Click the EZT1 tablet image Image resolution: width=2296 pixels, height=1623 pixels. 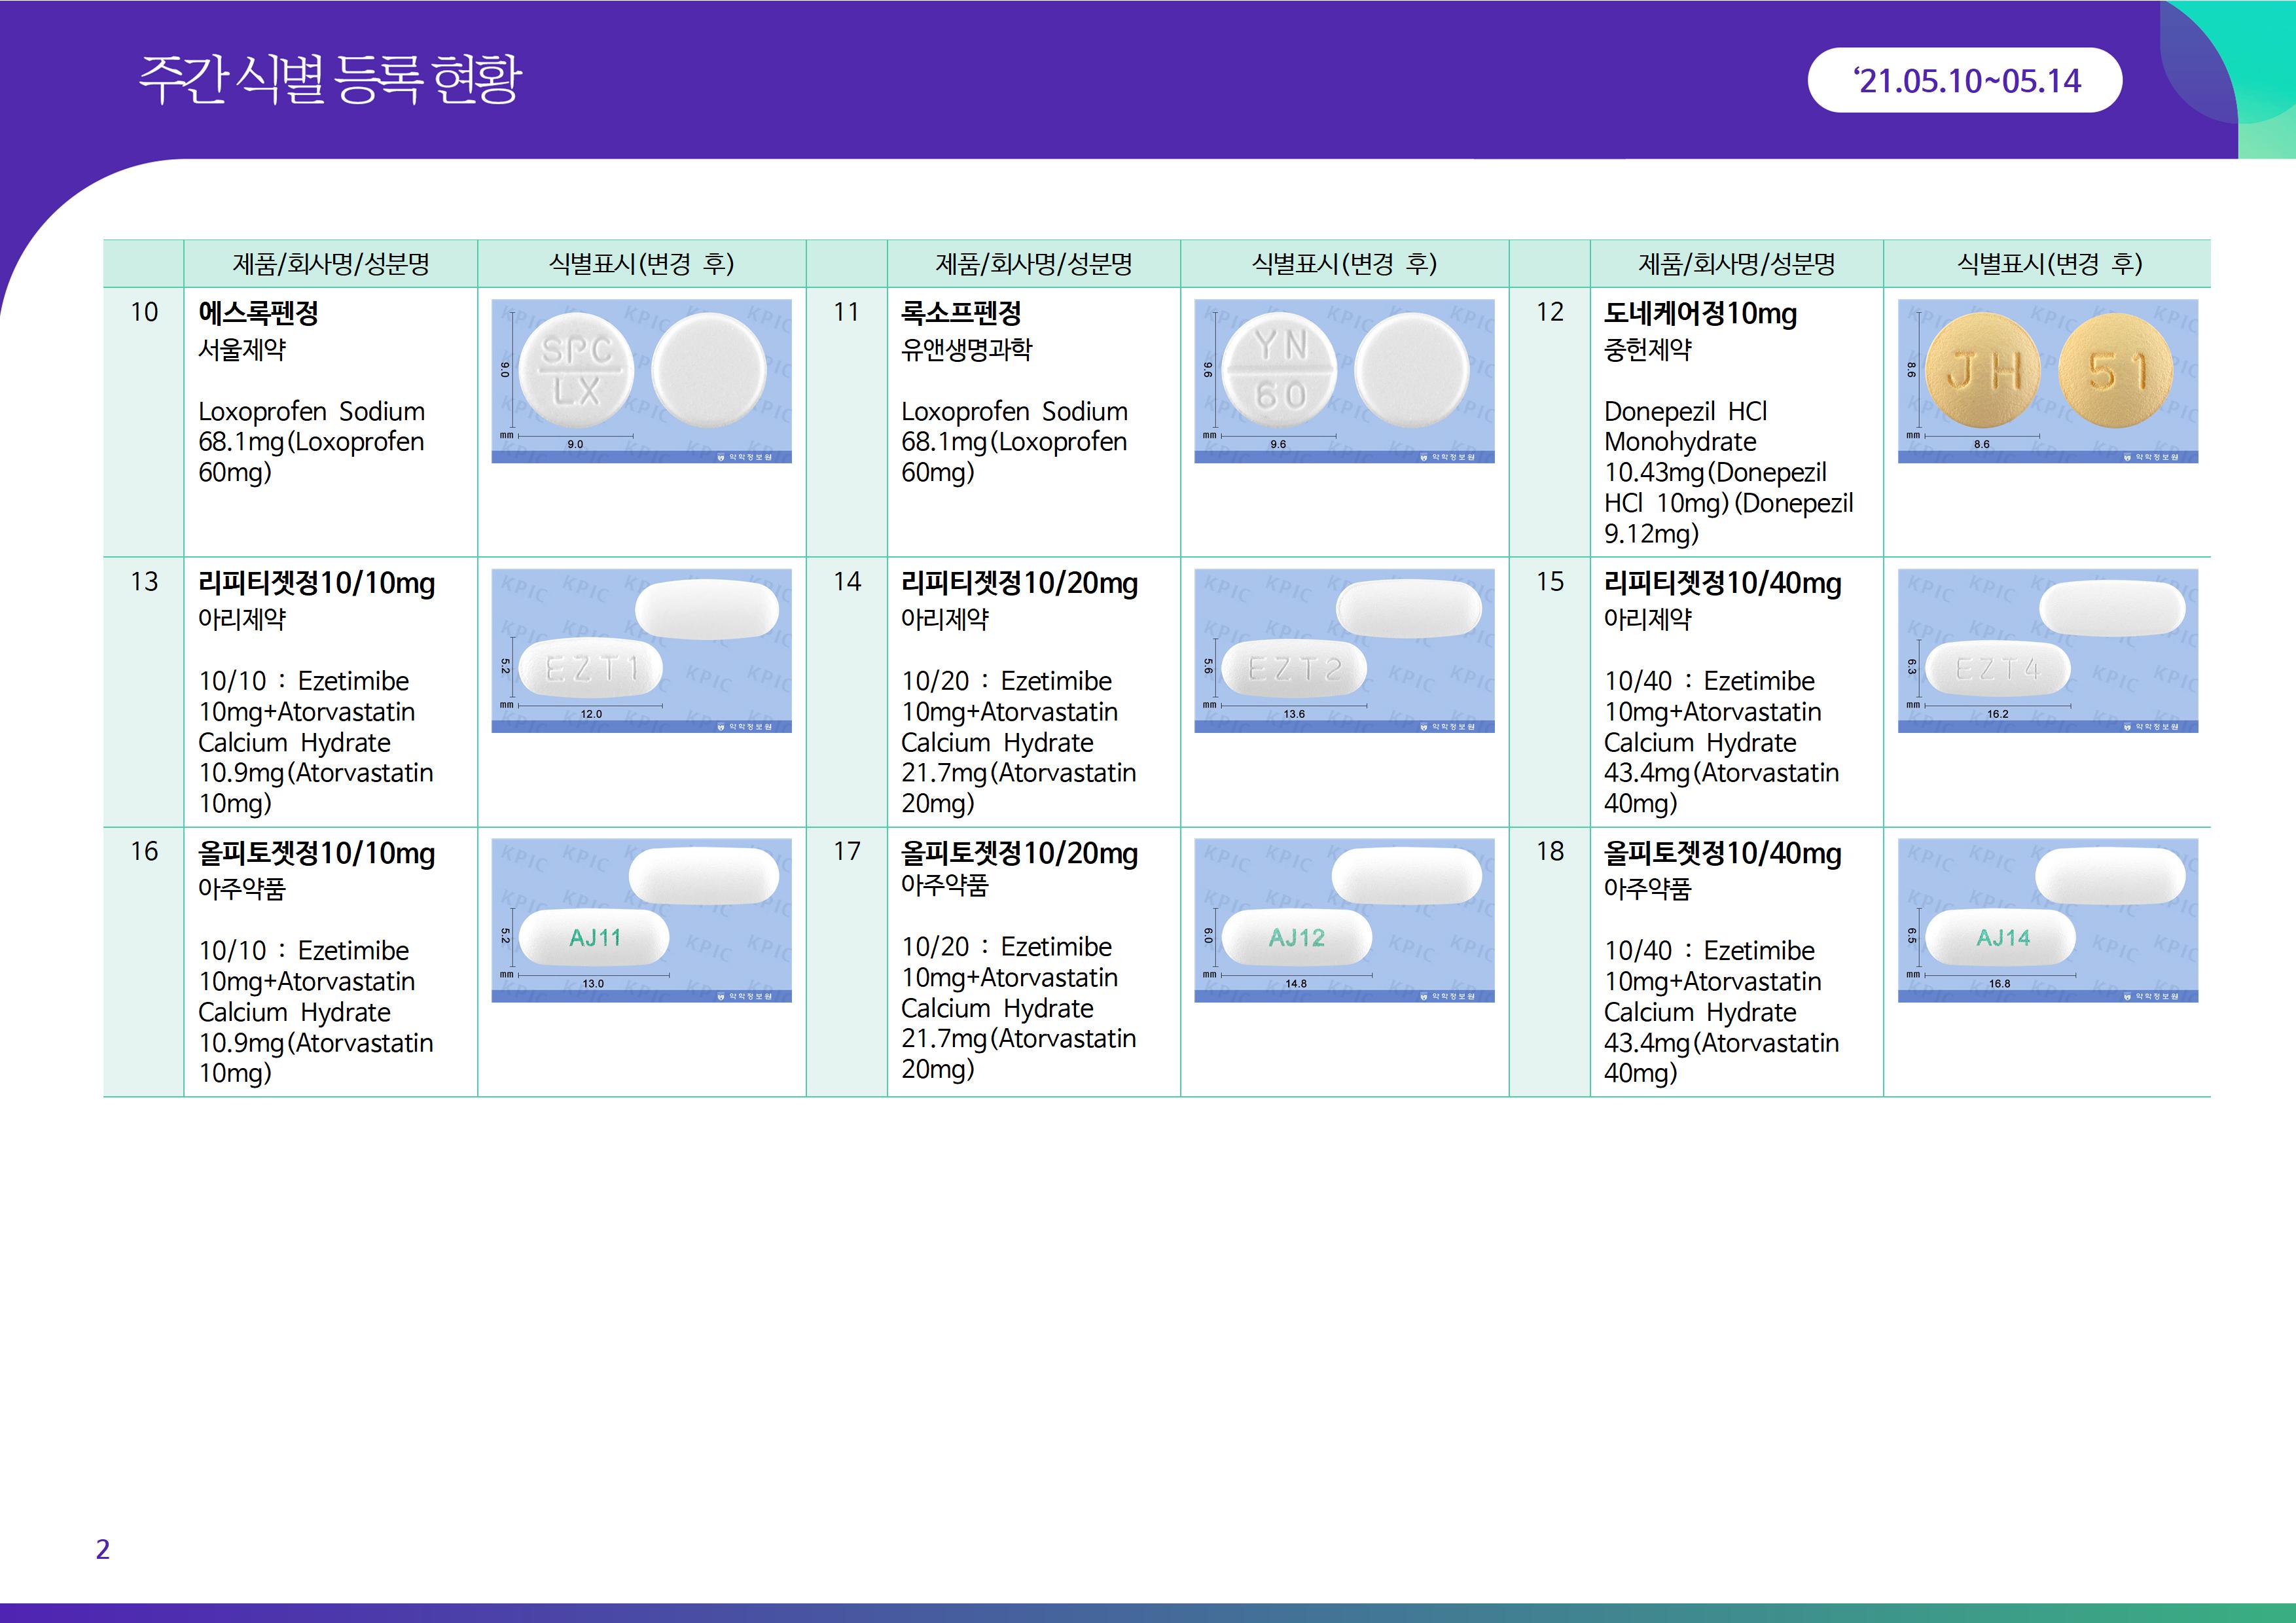pyautogui.click(x=641, y=650)
